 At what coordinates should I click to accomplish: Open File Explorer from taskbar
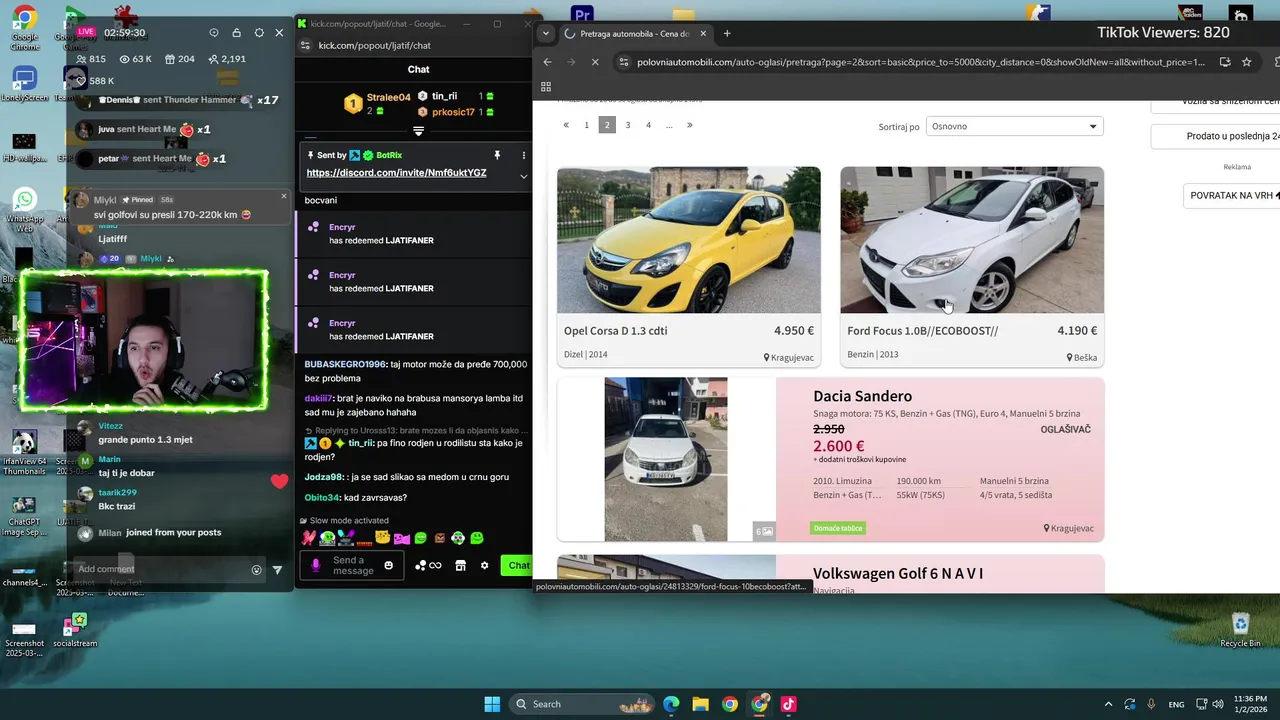tap(700, 704)
